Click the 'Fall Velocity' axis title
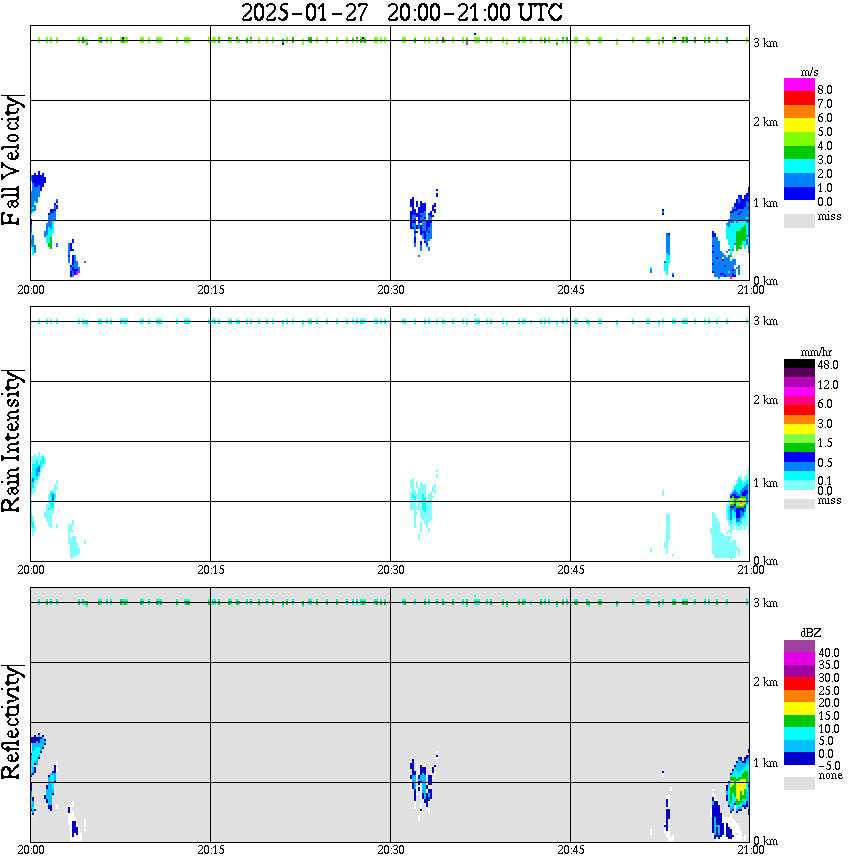The image size is (850, 868). pos(11,160)
